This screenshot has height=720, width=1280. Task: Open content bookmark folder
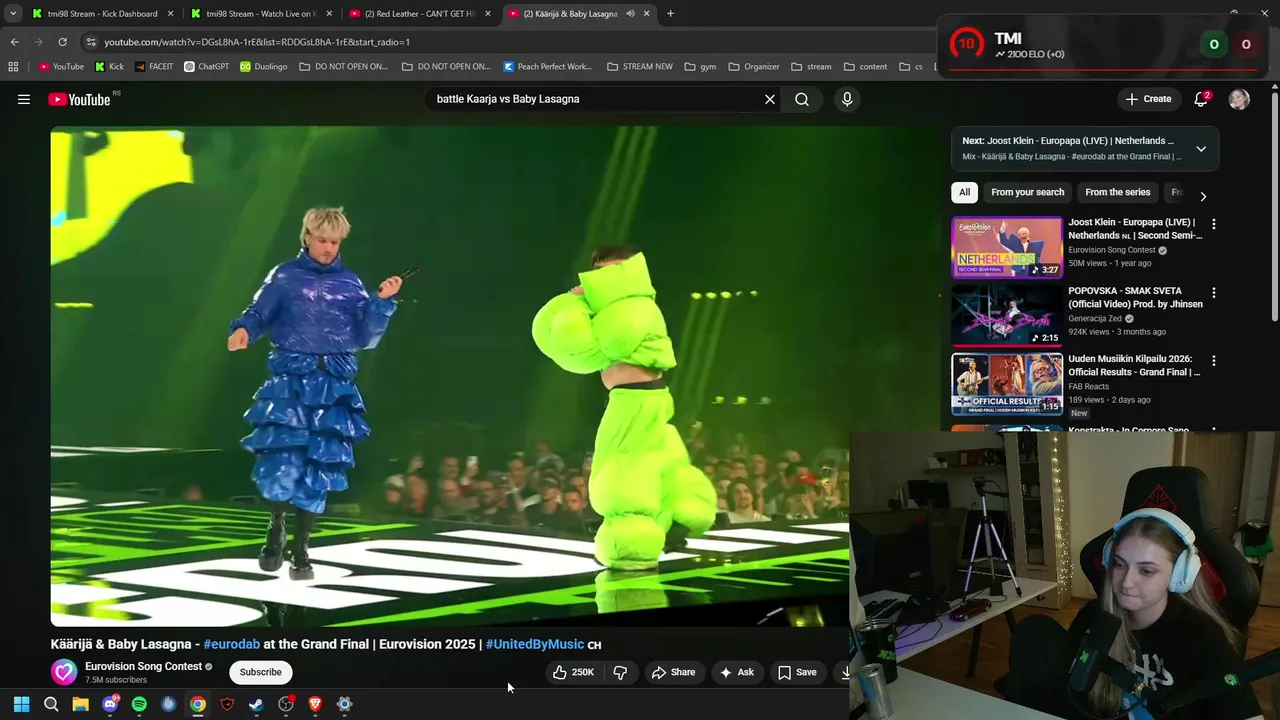coord(865,67)
